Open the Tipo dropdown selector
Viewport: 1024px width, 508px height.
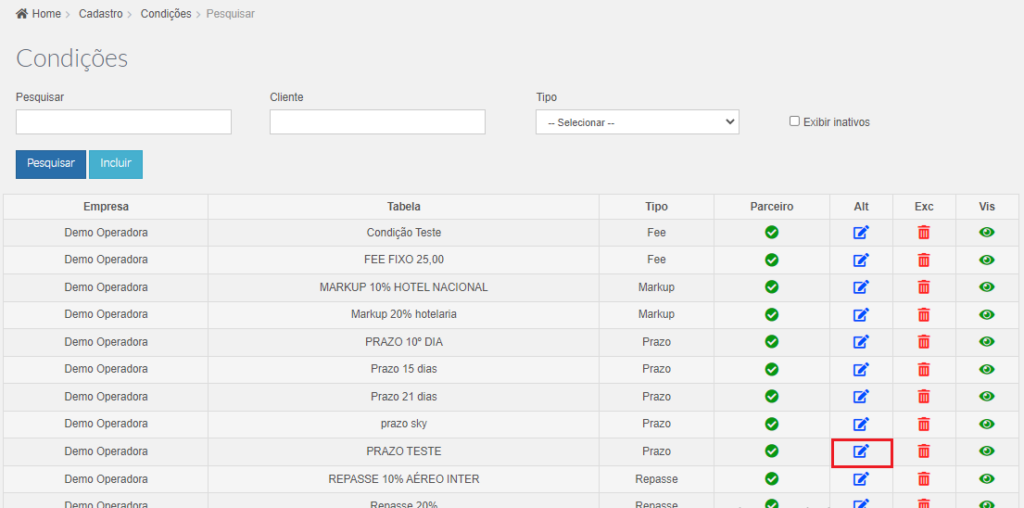click(x=637, y=122)
